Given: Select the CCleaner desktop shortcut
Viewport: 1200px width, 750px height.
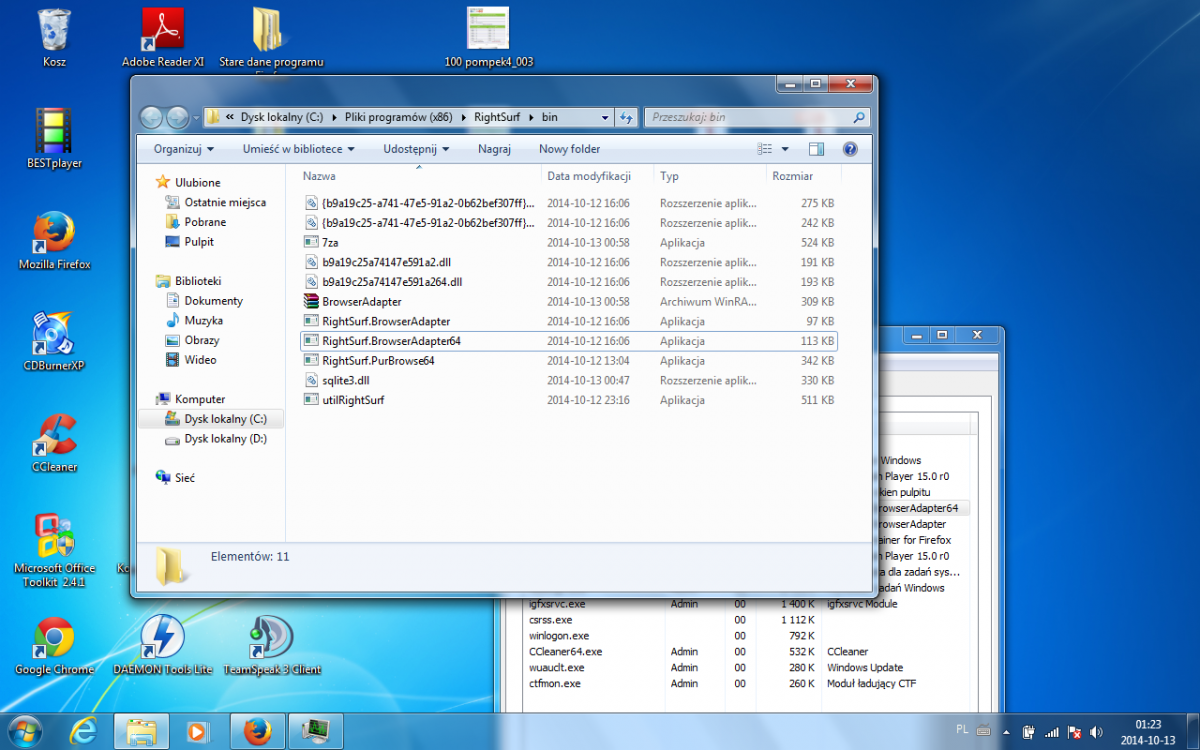Looking at the screenshot, I should 54,442.
